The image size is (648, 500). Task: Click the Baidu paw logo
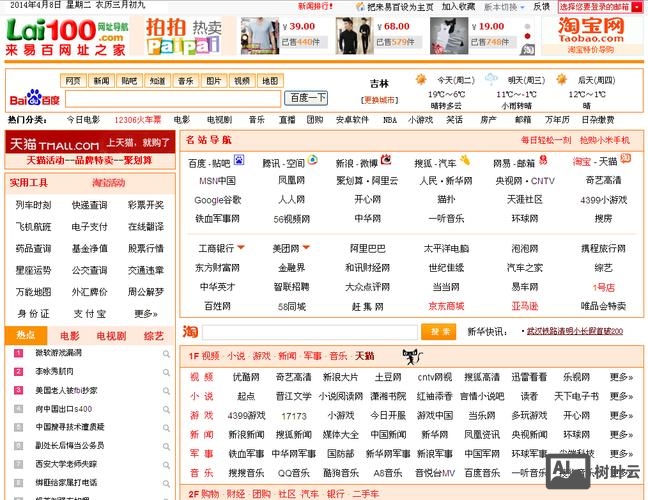(x=35, y=98)
